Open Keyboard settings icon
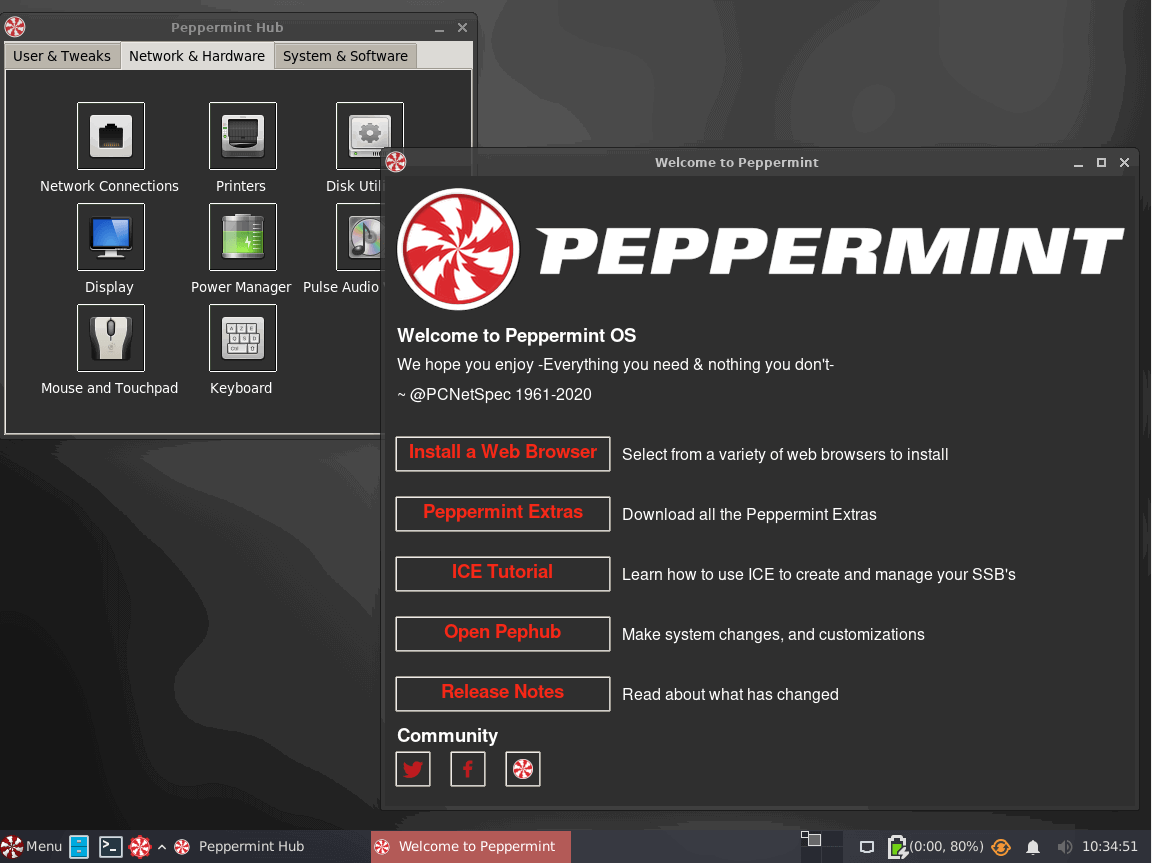Image resolution: width=1152 pixels, height=863 pixels. click(x=242, y=338)
